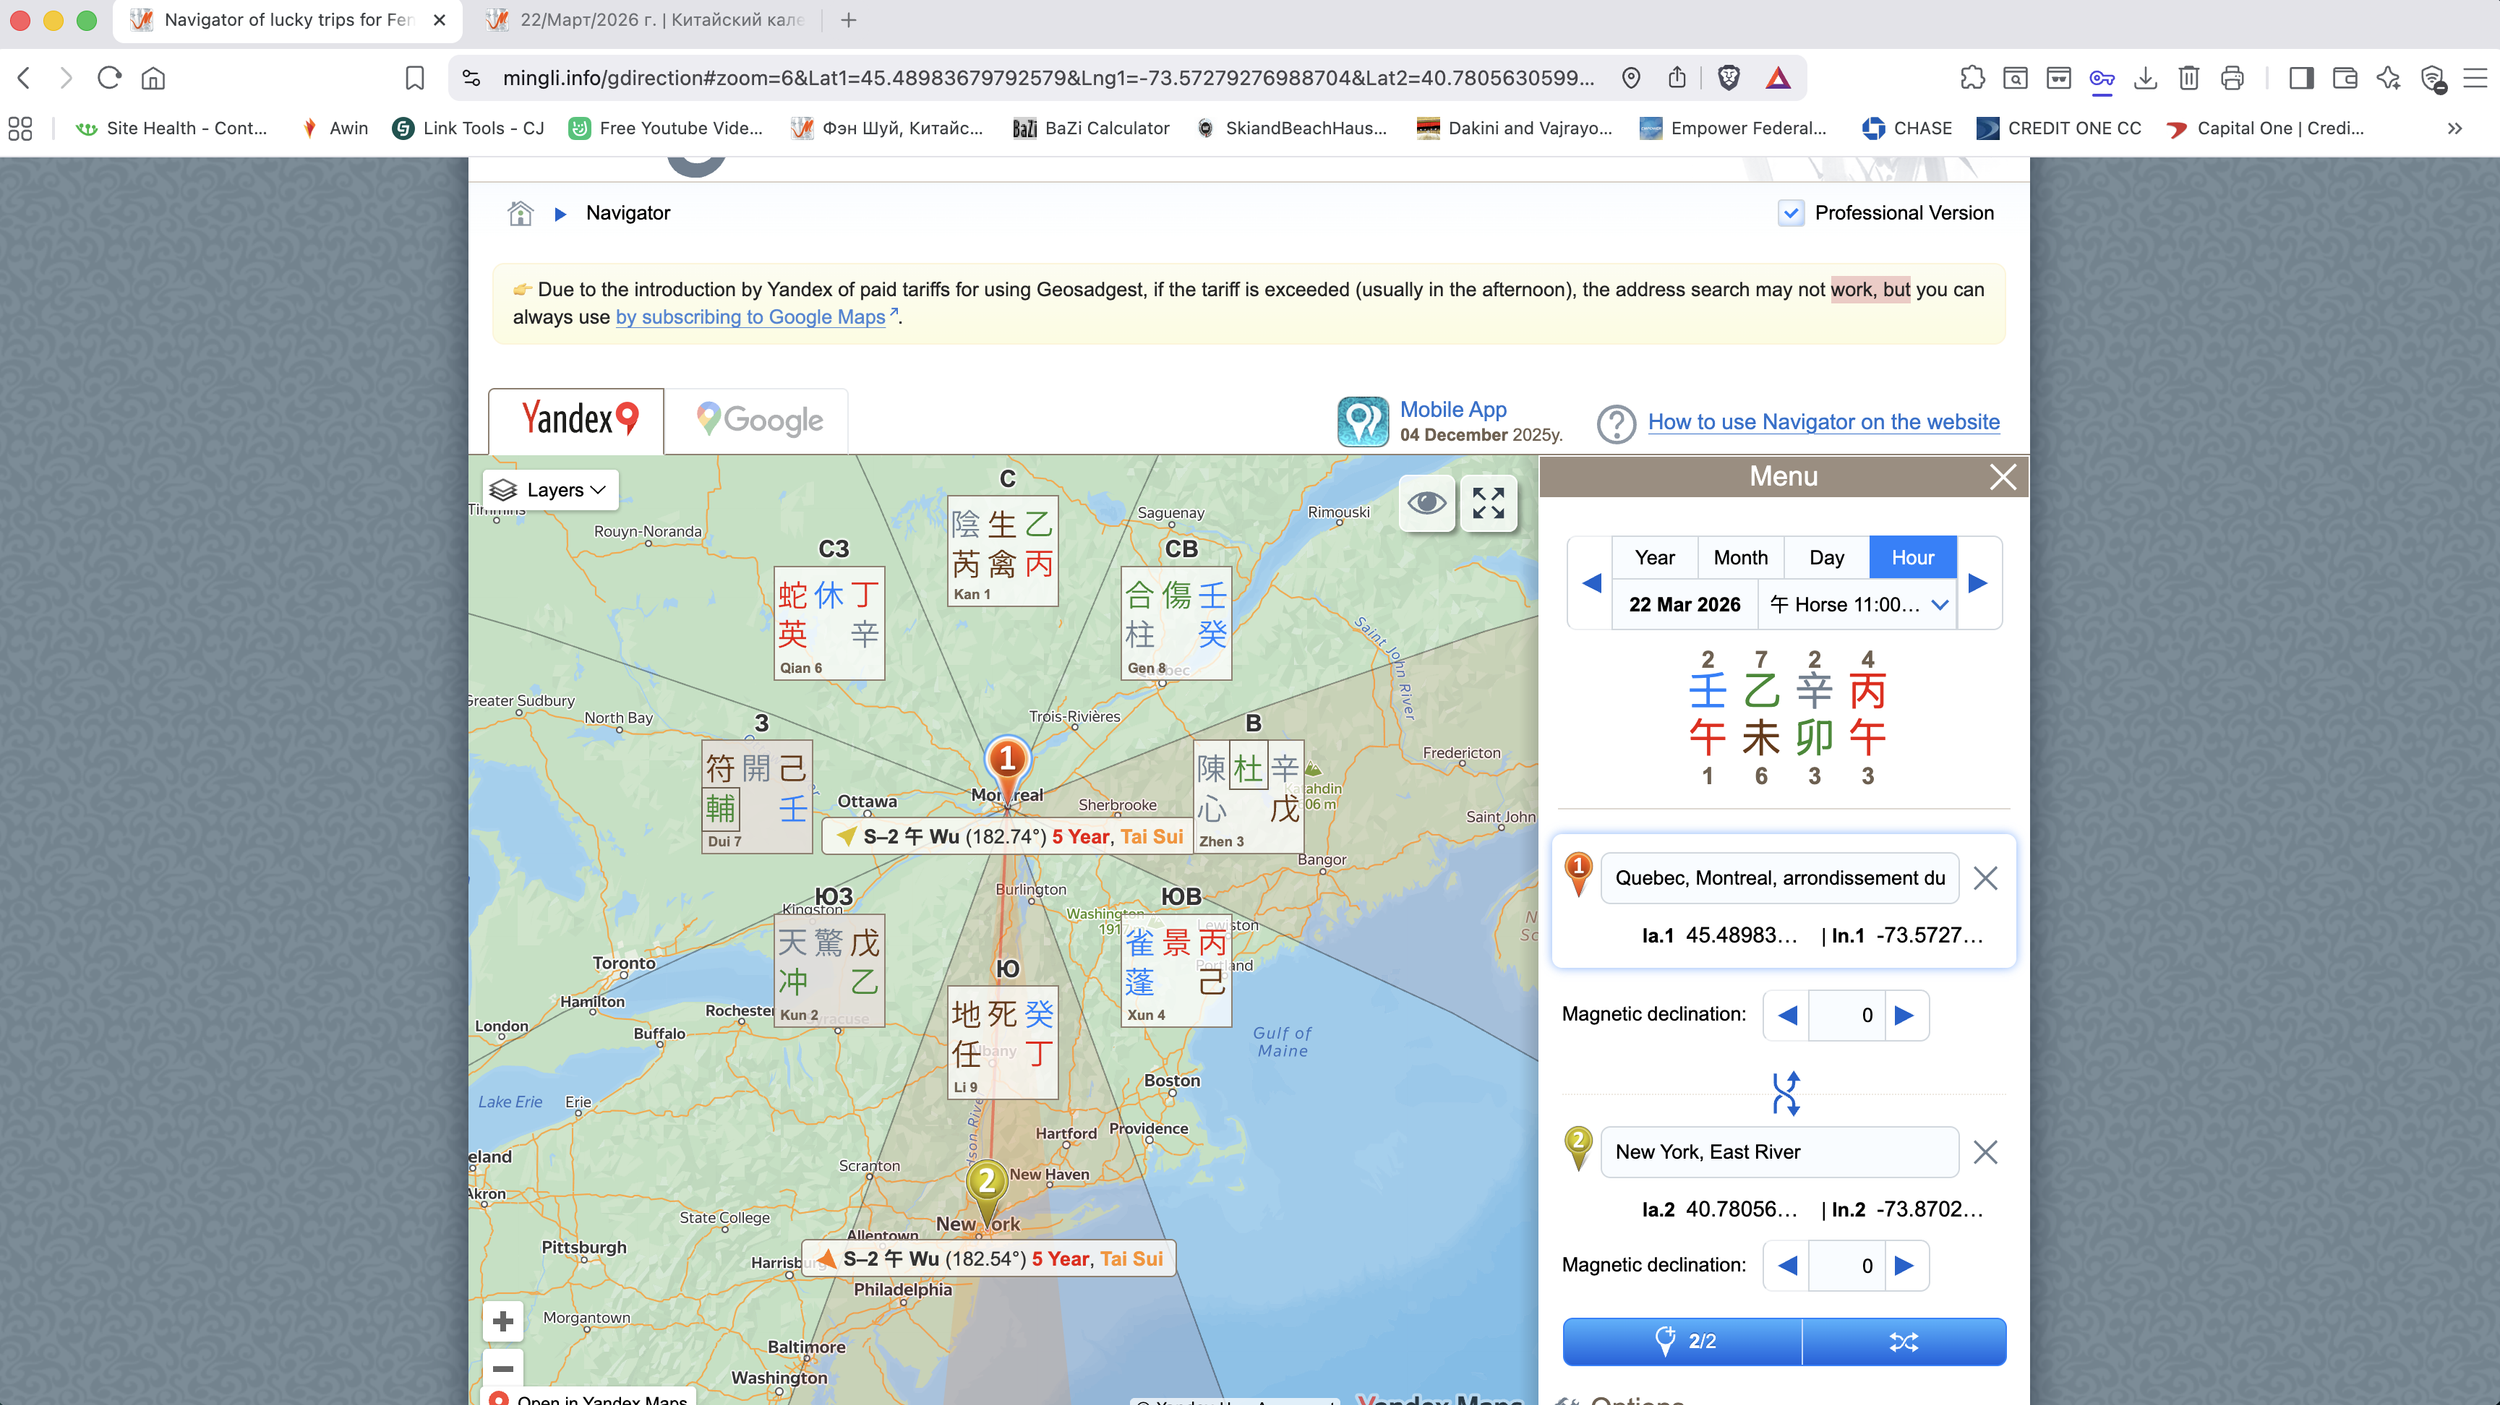Click orange marker 1 on Montreal
This screenshot has height=1405, width=2500.
(x=1007, y=761)
